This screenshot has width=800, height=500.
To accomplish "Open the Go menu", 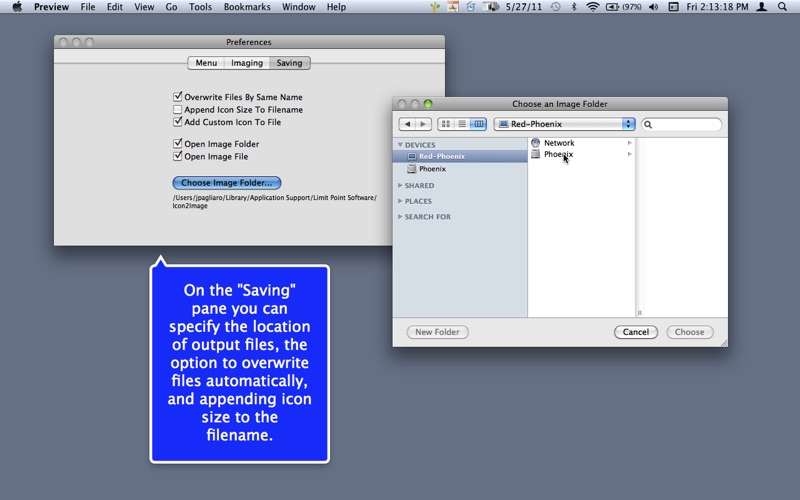I will click(171, 7).
